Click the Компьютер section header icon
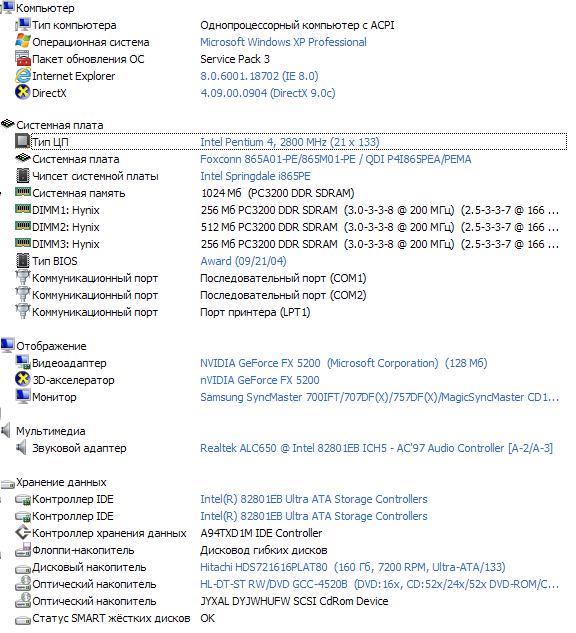This screenshot has height=633, width=576. pos(8,7)
